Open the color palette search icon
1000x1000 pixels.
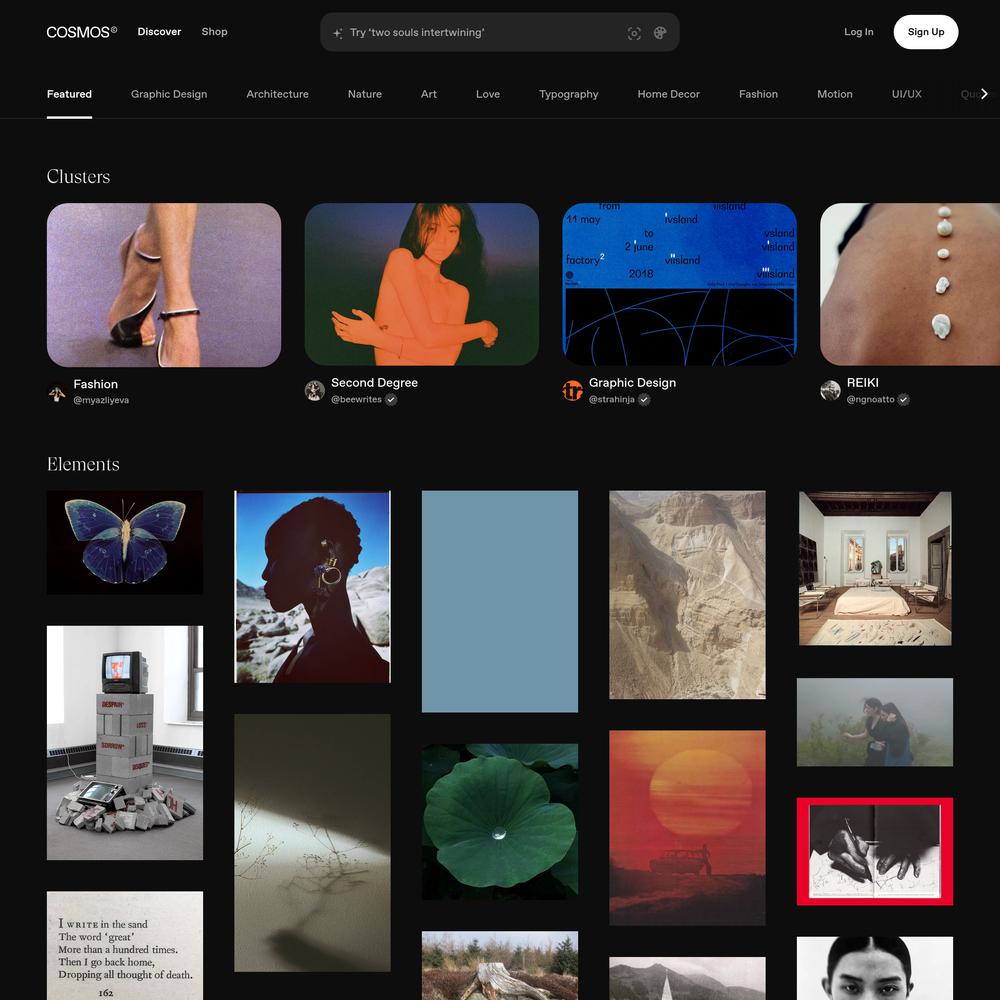coord(660,33)
